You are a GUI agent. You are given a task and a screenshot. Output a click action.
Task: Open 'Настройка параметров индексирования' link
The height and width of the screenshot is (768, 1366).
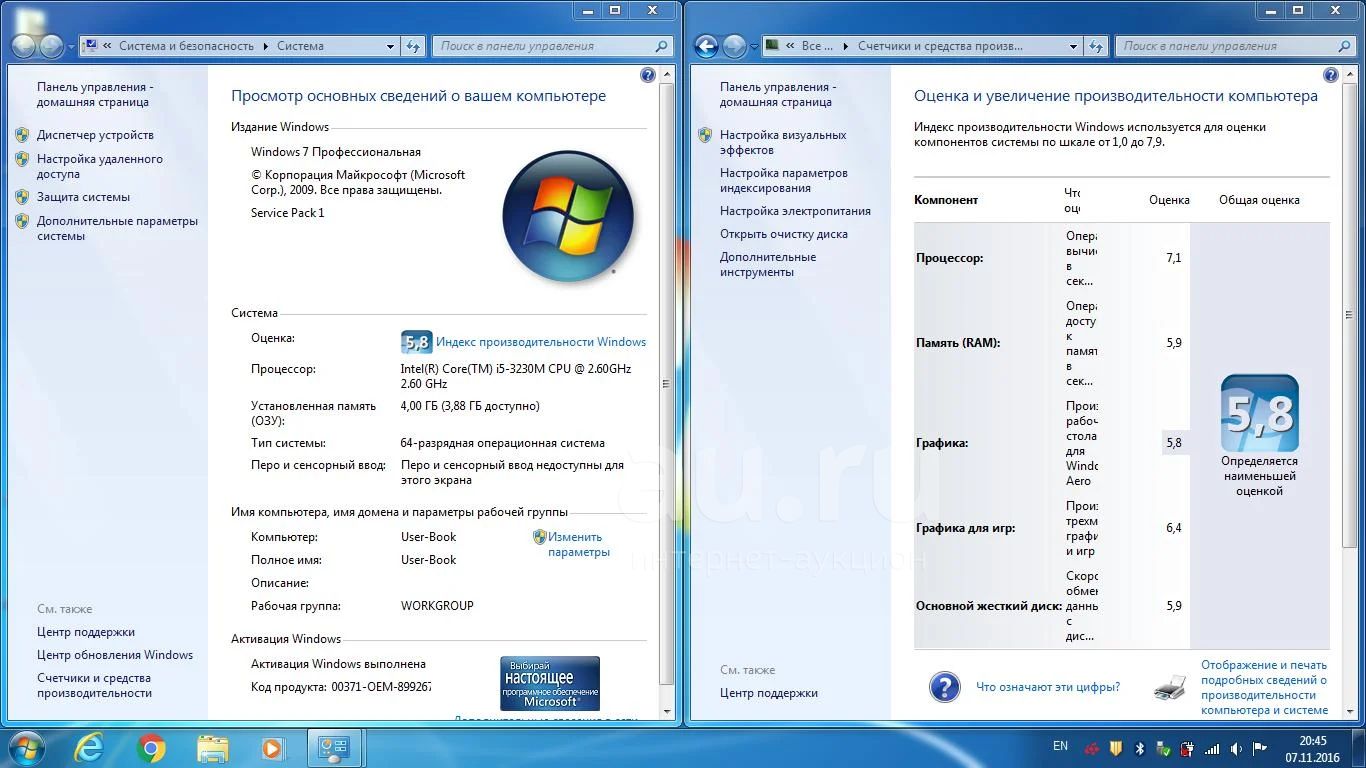click(784, 180)
